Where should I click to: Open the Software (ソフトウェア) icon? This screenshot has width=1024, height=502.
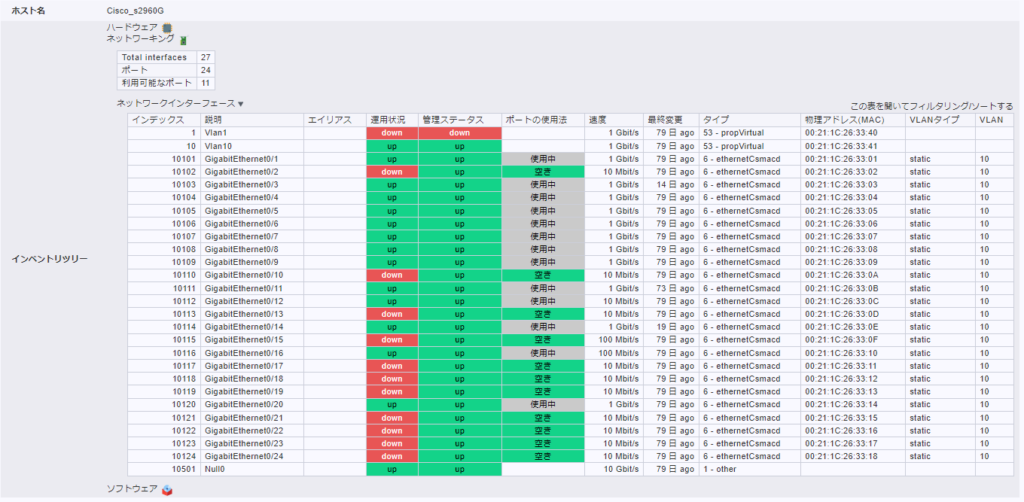click(x=168, y=490)
